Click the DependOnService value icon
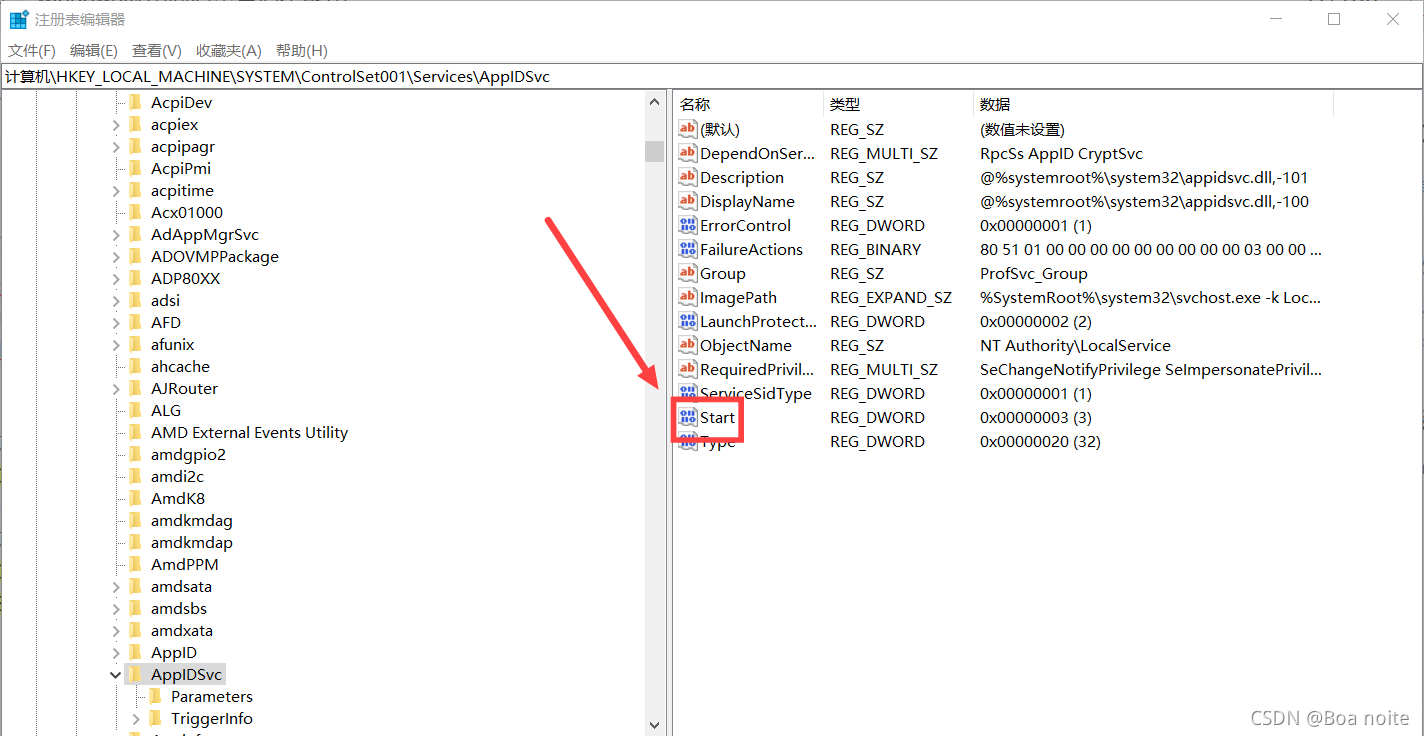 (x=687, y=153)
